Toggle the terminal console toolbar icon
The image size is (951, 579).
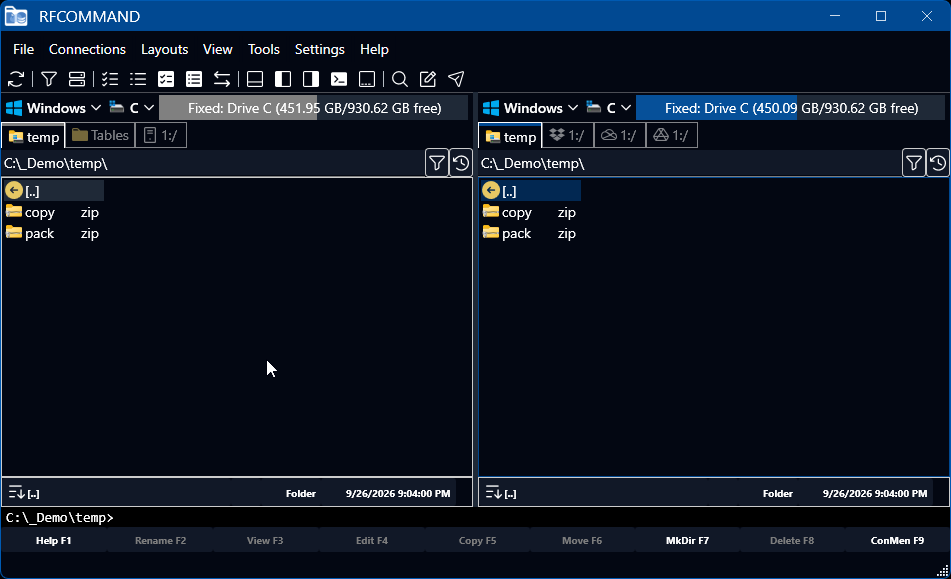pos(339,79)
